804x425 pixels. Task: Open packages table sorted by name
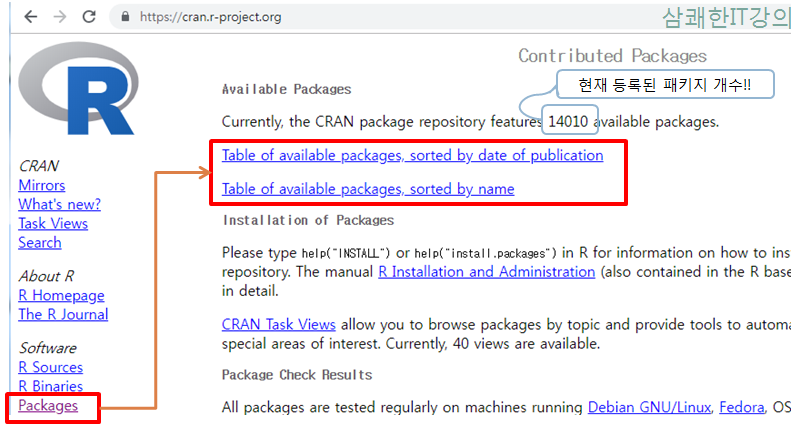pos(368,189)
